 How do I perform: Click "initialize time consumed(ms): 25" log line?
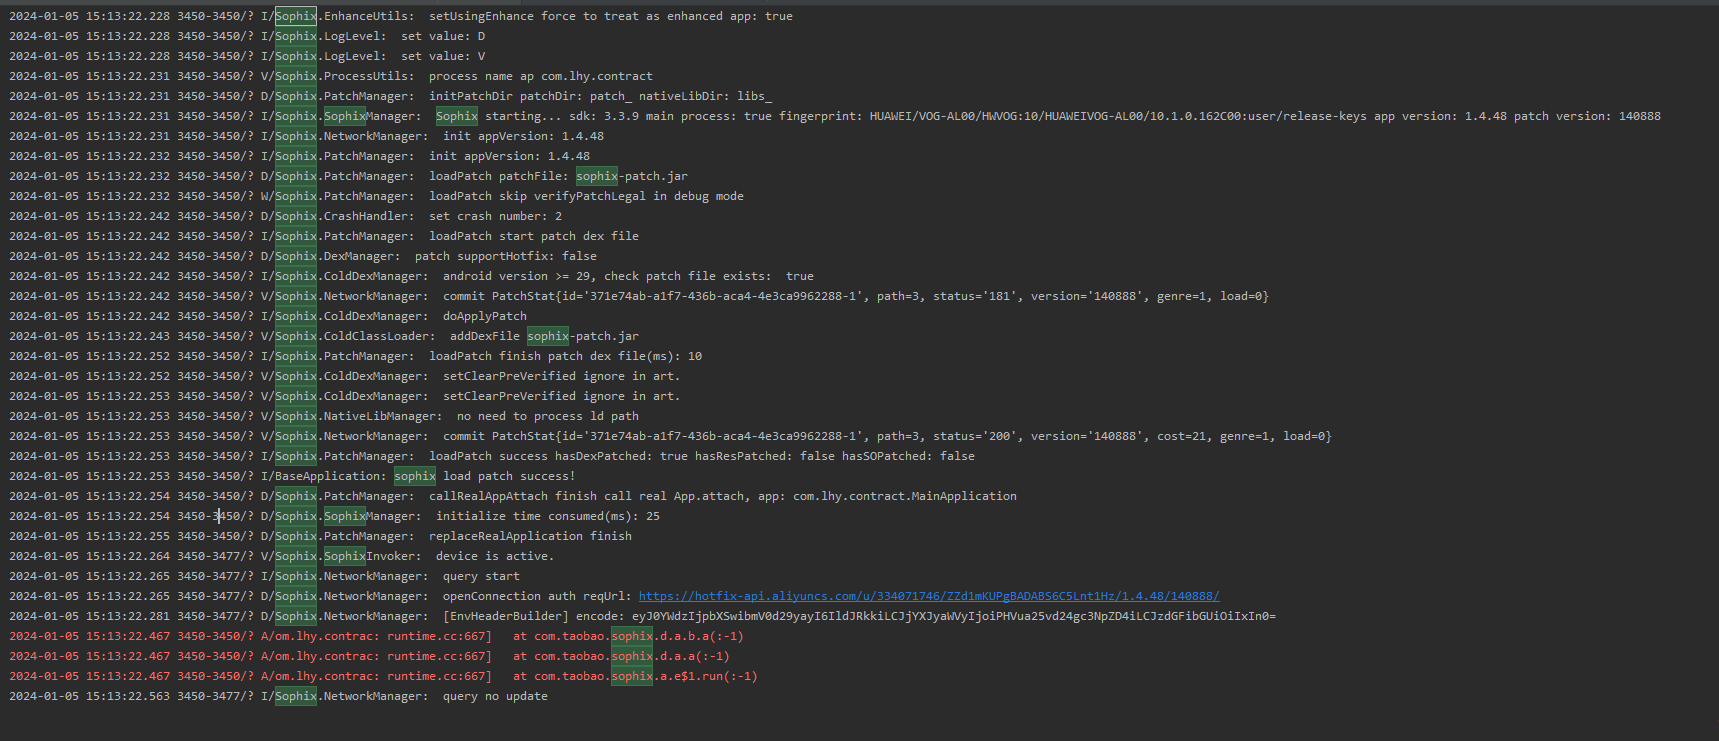point(547,516)
